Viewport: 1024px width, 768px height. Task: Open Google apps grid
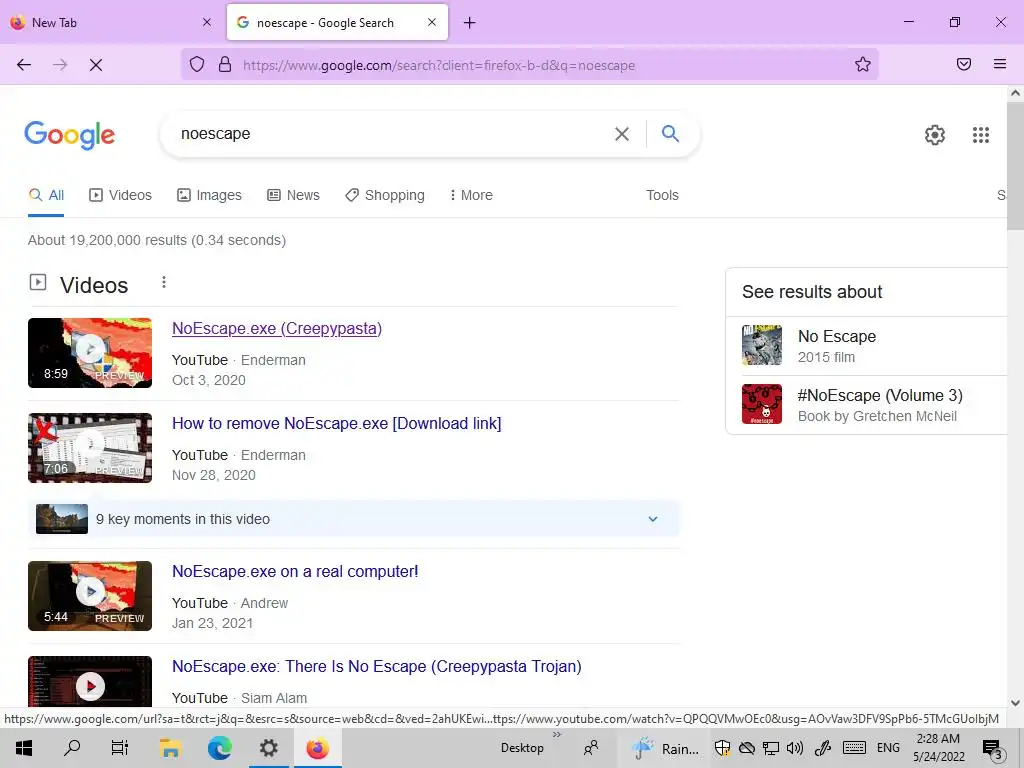click(980, 135)
